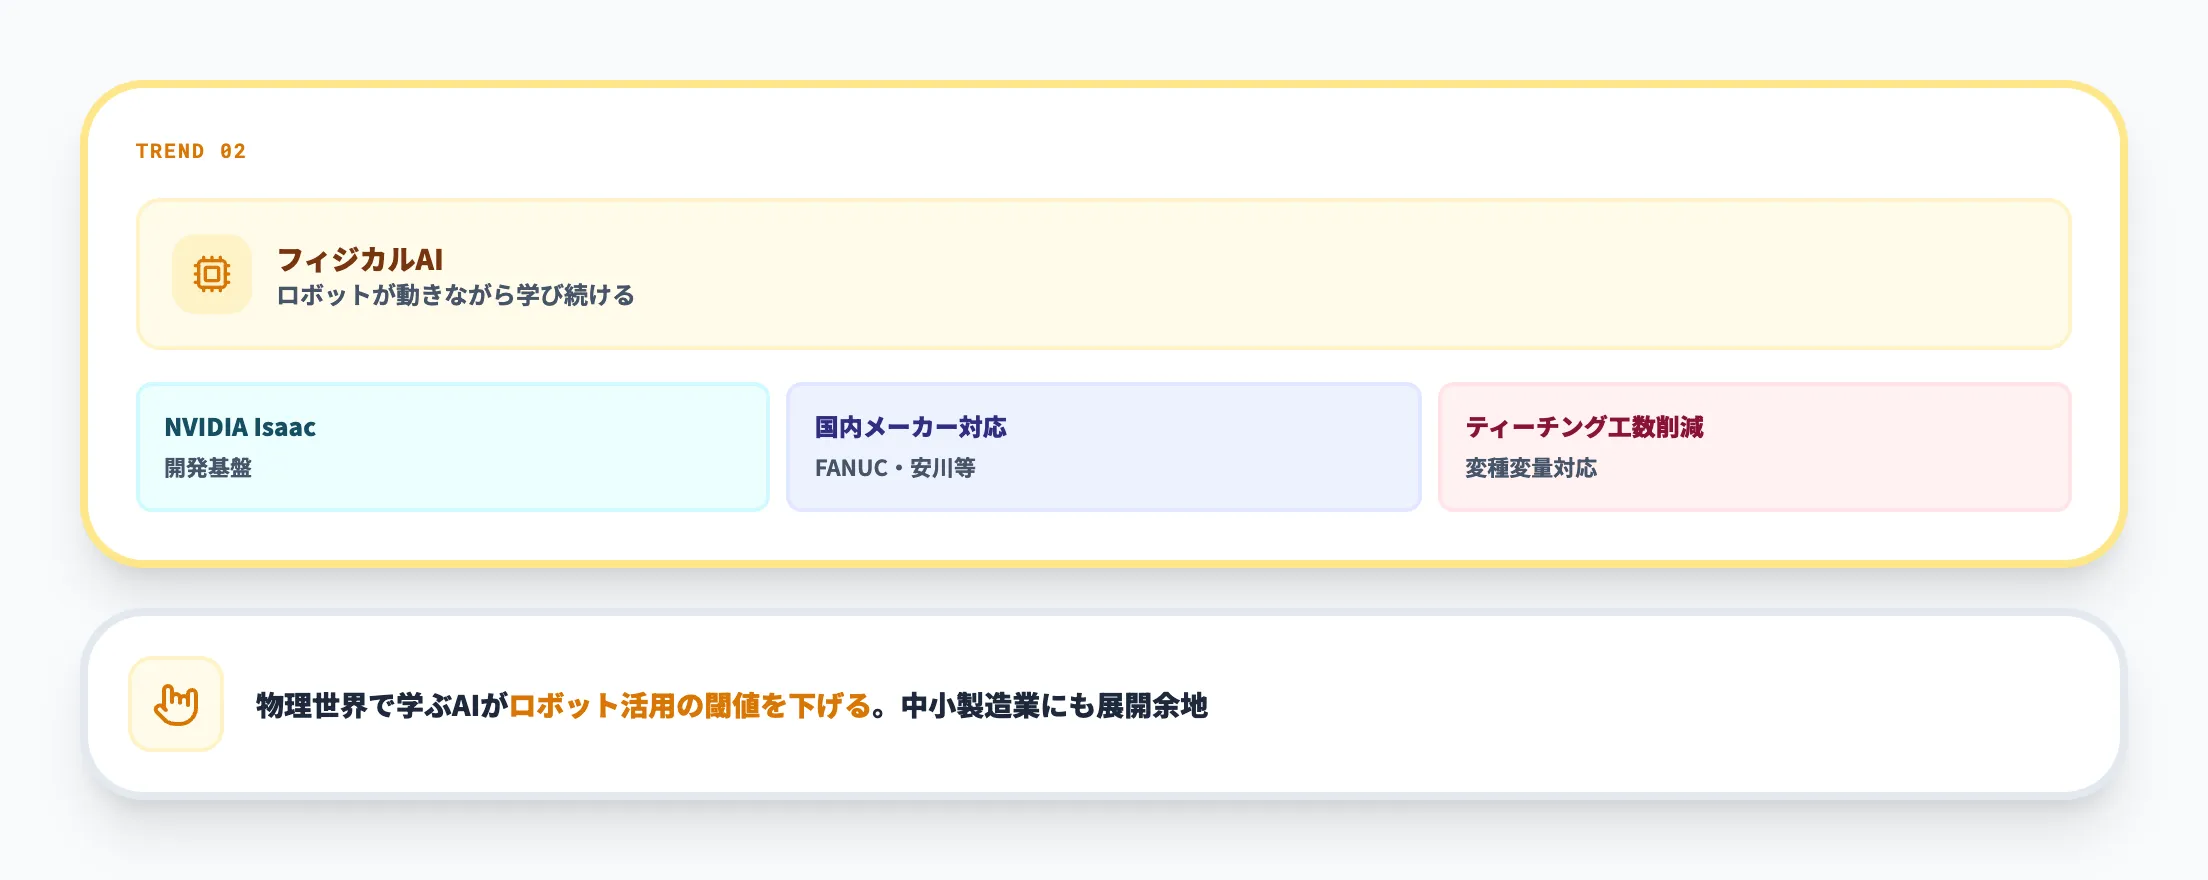Open the ティーチング工数削減 heading
Image resolution: width=2208 pixels, height=880 pixels.
[x=1584, y=427]
